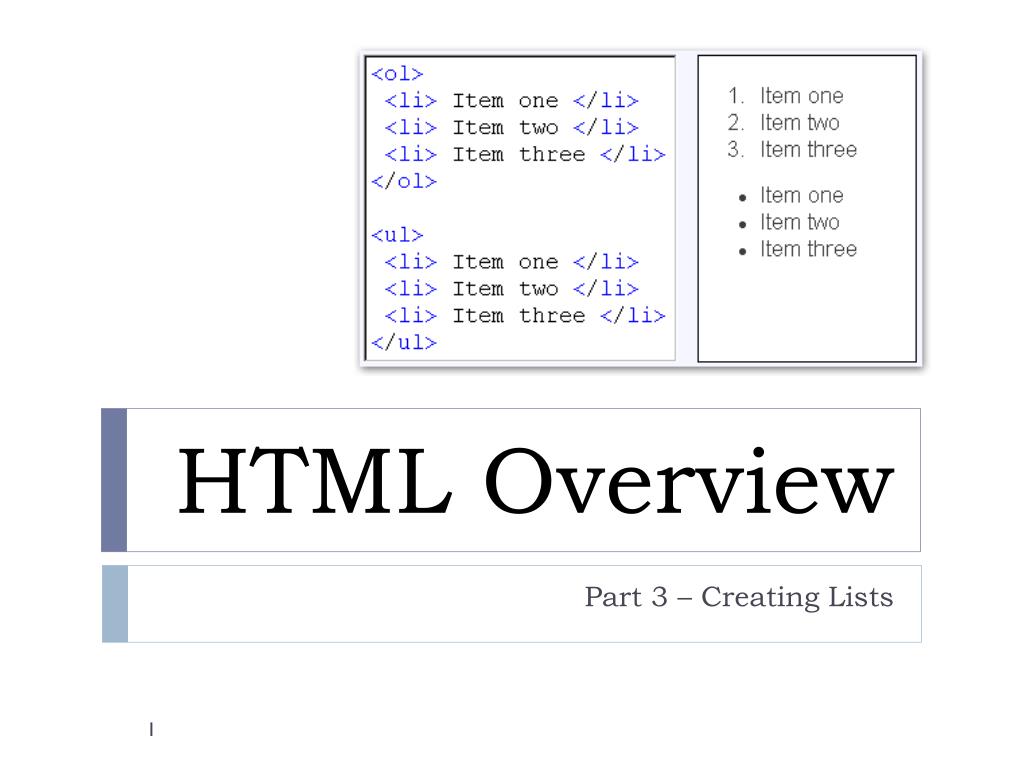Click the opening <ul> tag in code
1024x768 pixels.
click(397, 234)
